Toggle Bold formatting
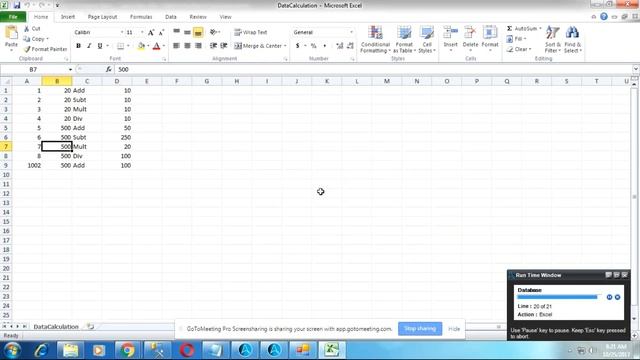This screenshot has width=640, height=360. pyautogui.click(x=78, y=46)
